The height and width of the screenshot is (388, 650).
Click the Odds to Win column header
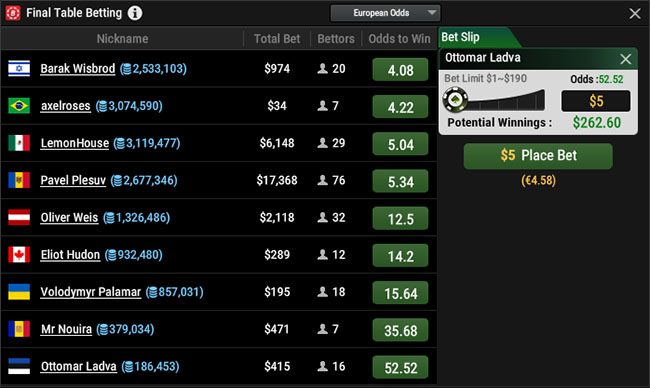400,39
